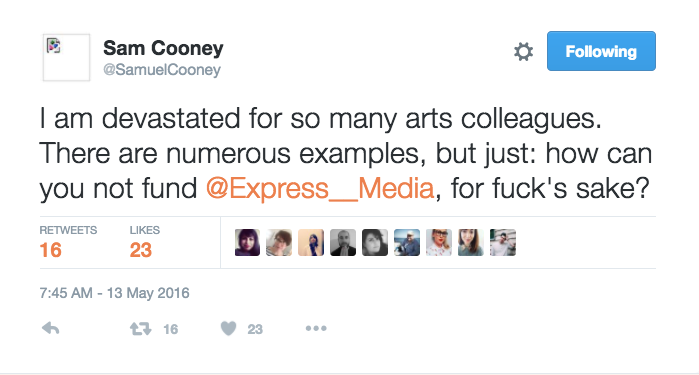Screen dimensions: 699x375
Task: Like the tweet with heart icon
Action: point(228,329)
